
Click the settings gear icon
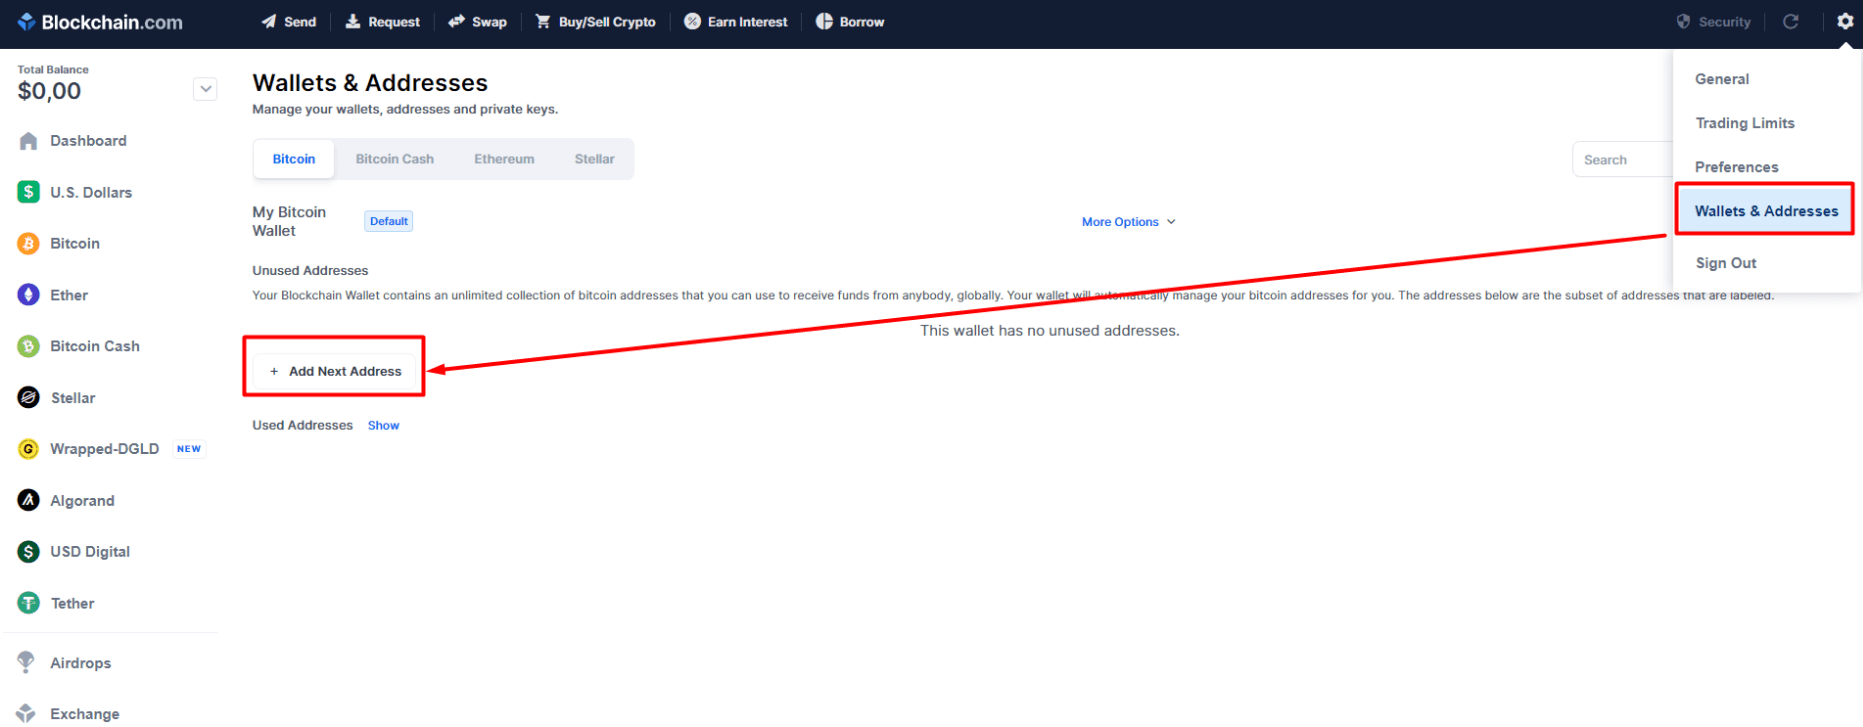click(1845, 21)
